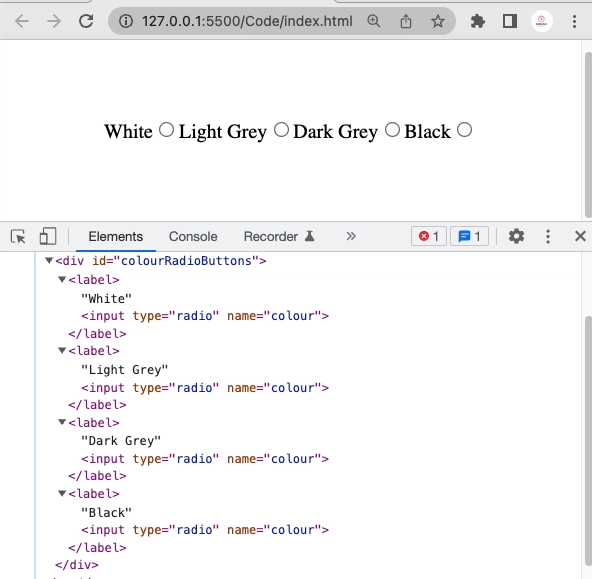Screen dimensions: 592x579
Task: Choose the Black radio button
Action: point(464,130)
